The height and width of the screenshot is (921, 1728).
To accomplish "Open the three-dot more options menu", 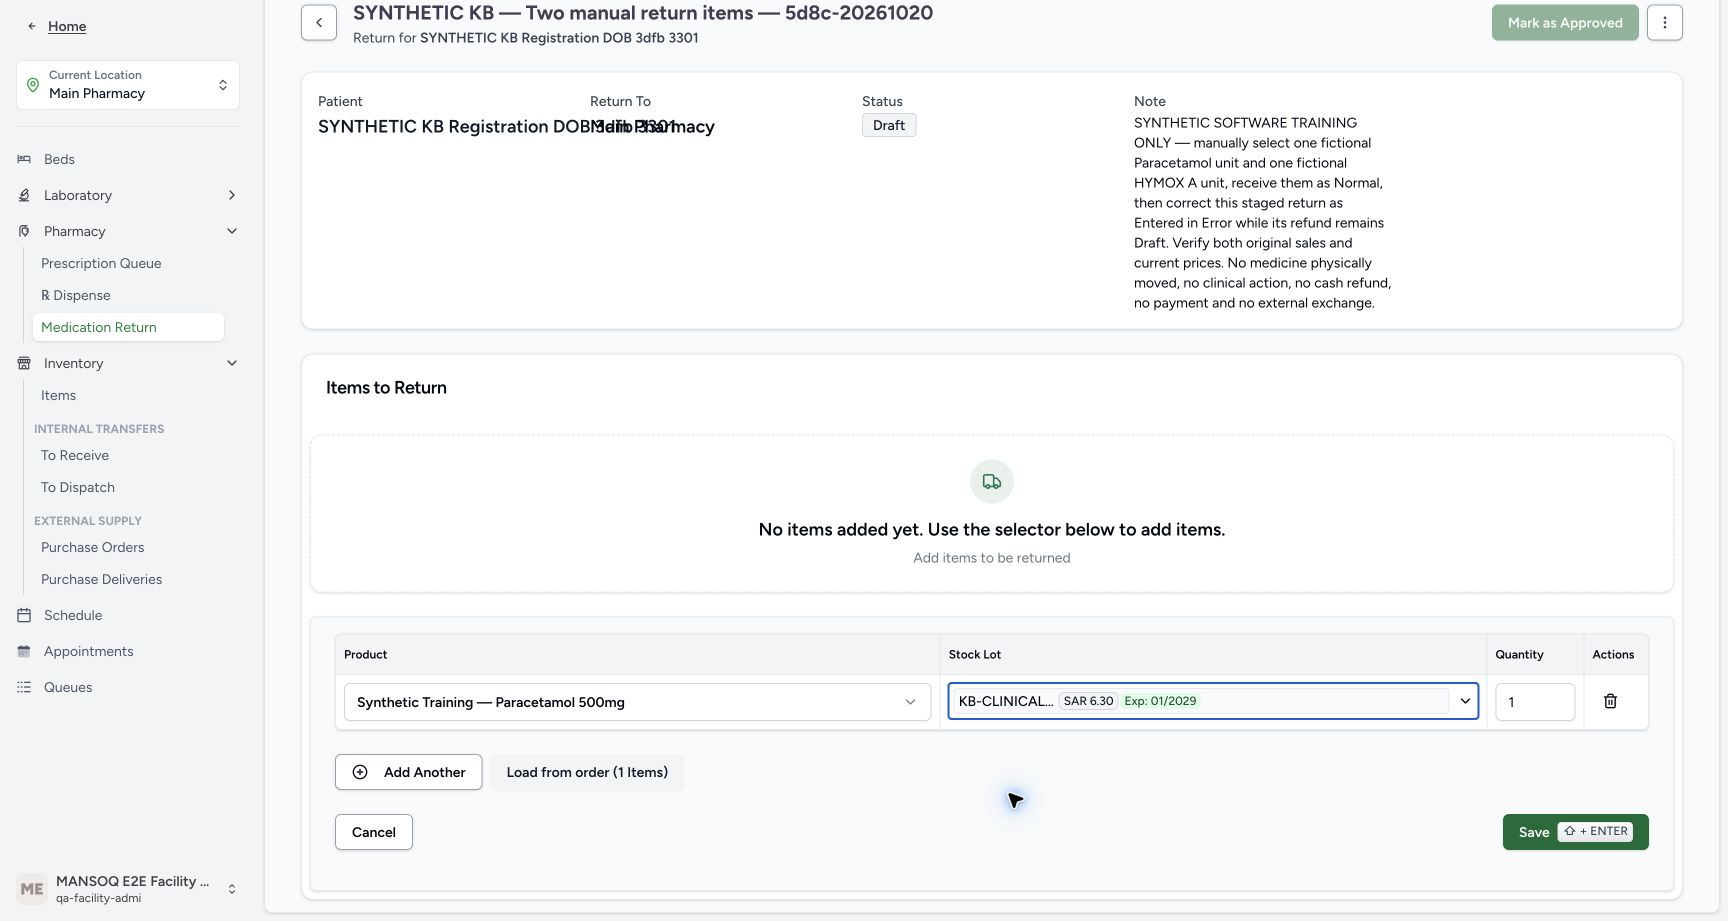I will click(x=1664, y=22).
